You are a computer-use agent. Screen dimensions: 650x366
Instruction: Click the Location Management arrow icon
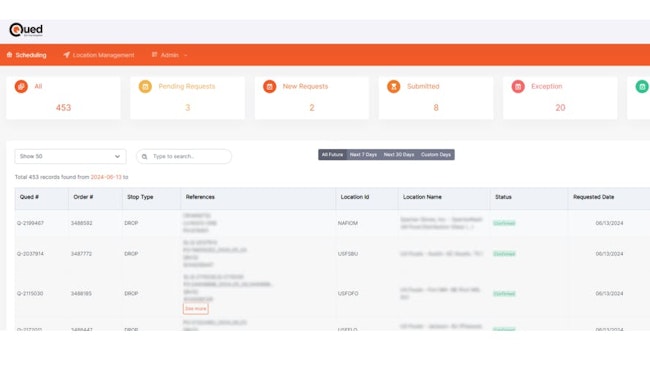click(x=66, y=55)
